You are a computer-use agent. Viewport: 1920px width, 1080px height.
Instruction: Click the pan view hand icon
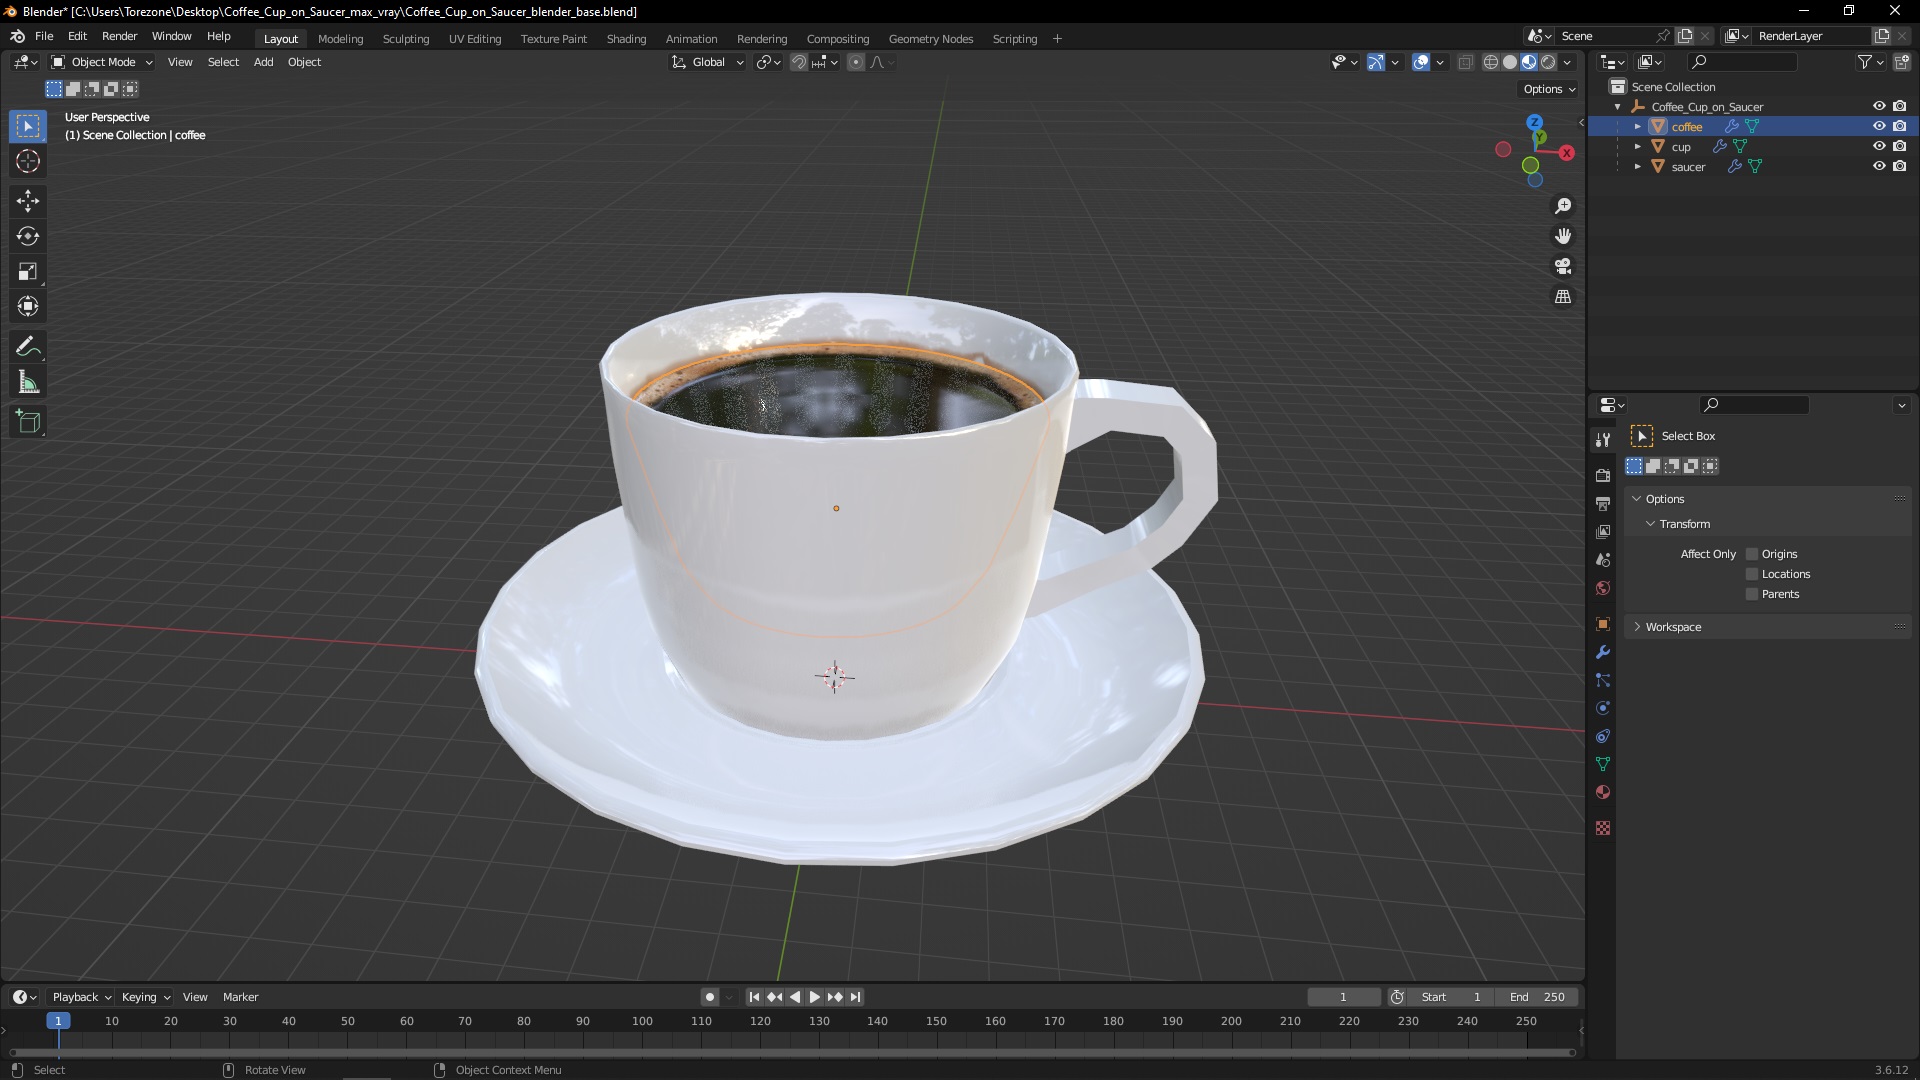[x=1563, y=236]
